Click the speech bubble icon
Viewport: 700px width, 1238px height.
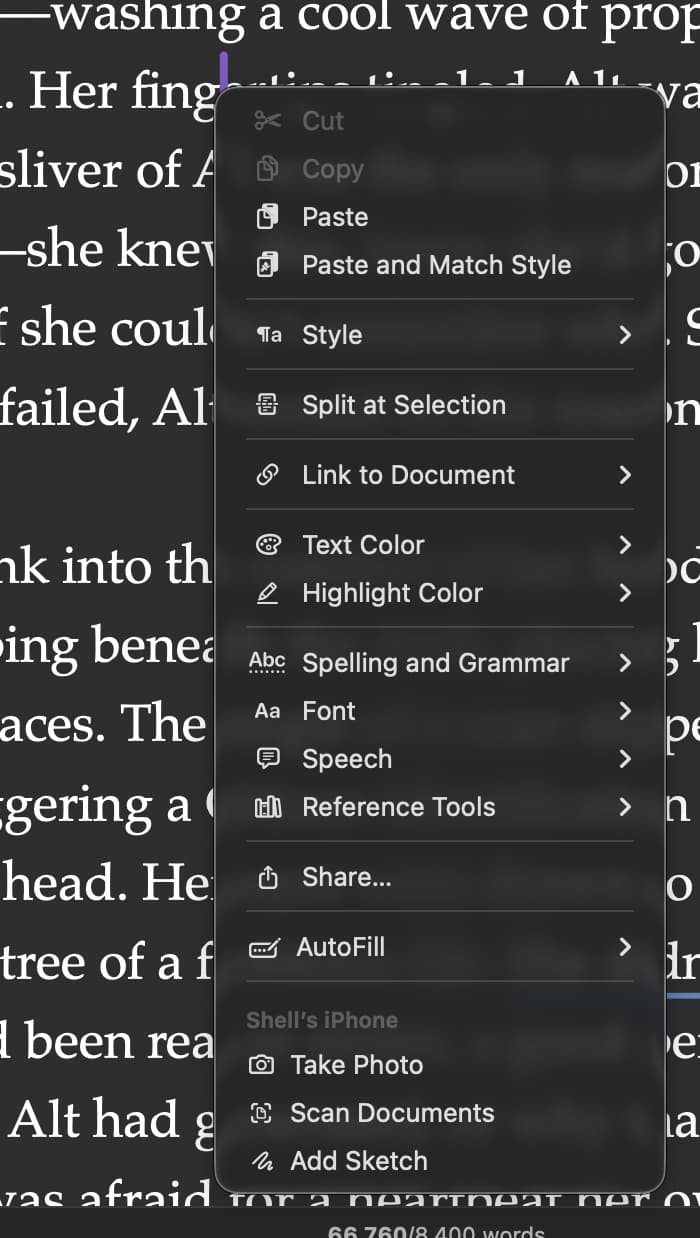tap(267, 759)
